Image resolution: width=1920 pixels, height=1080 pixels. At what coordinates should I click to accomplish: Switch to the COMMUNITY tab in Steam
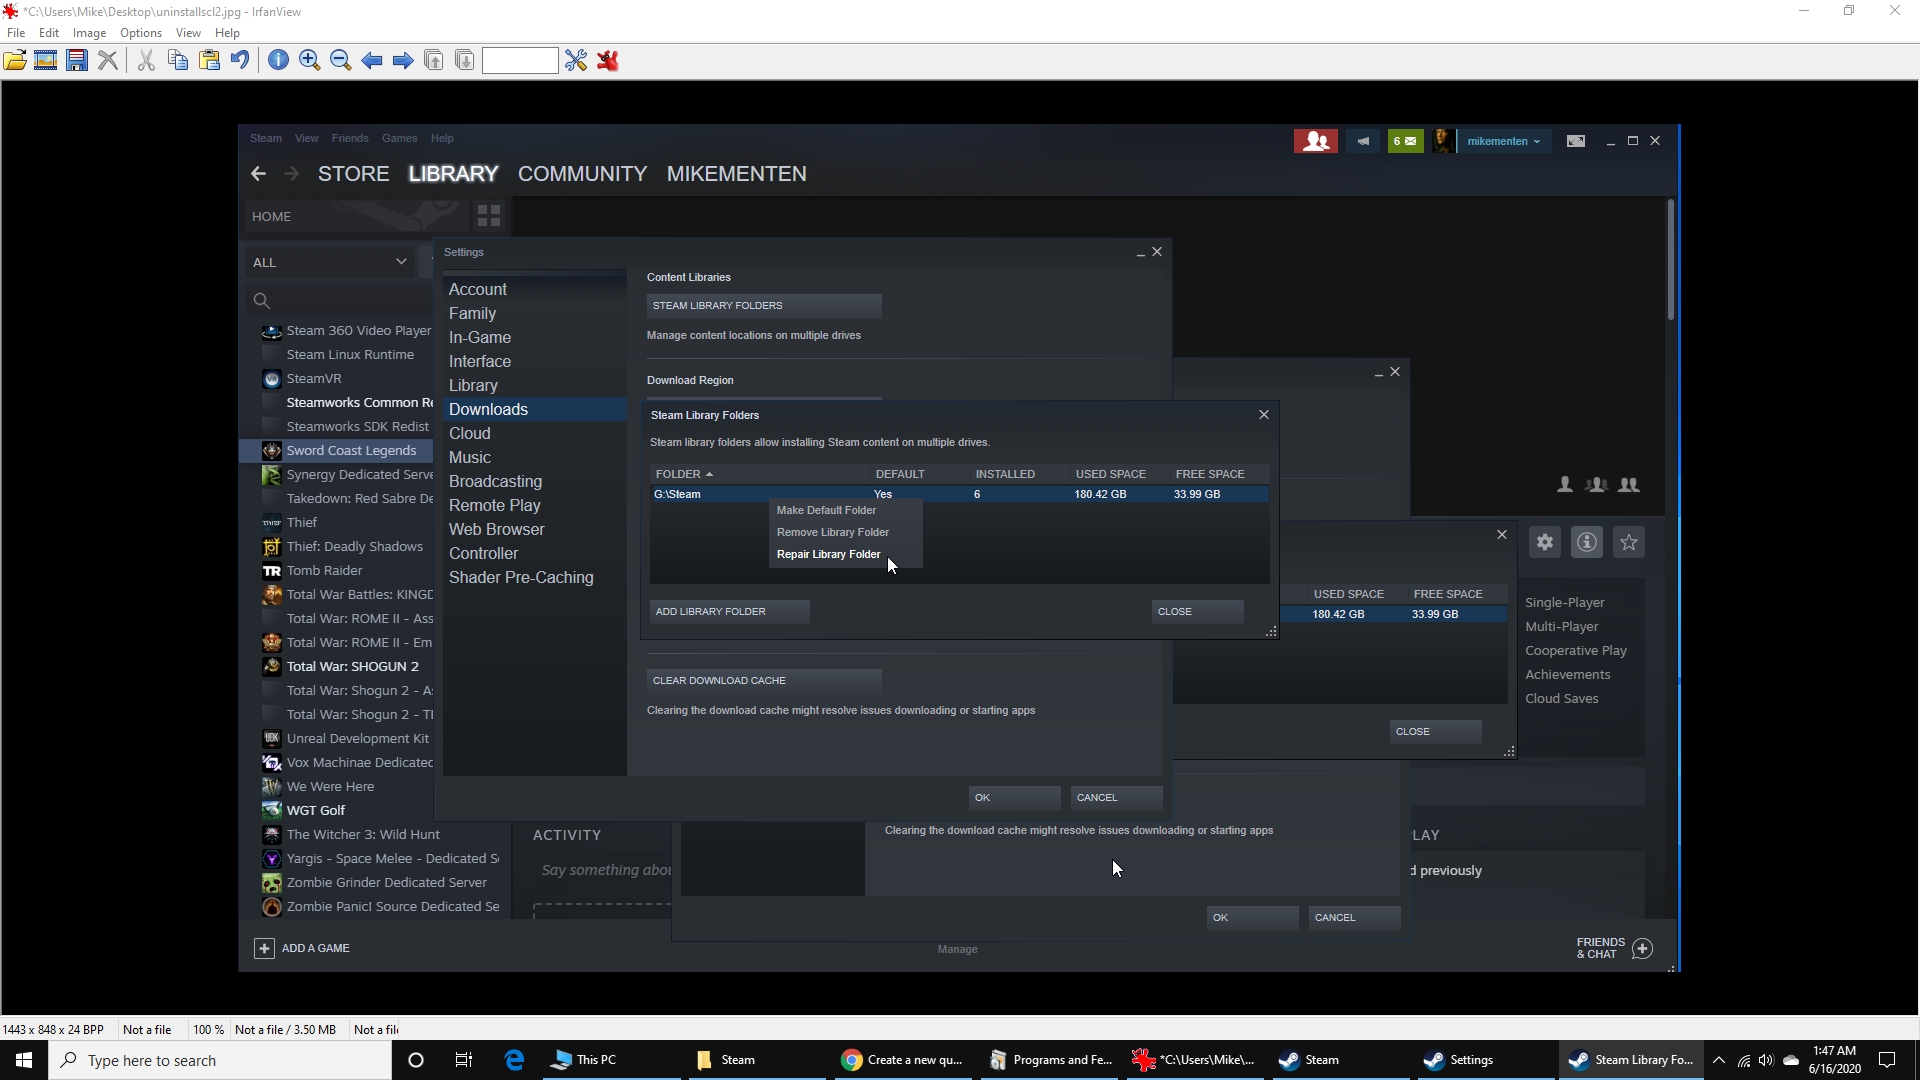582,174
